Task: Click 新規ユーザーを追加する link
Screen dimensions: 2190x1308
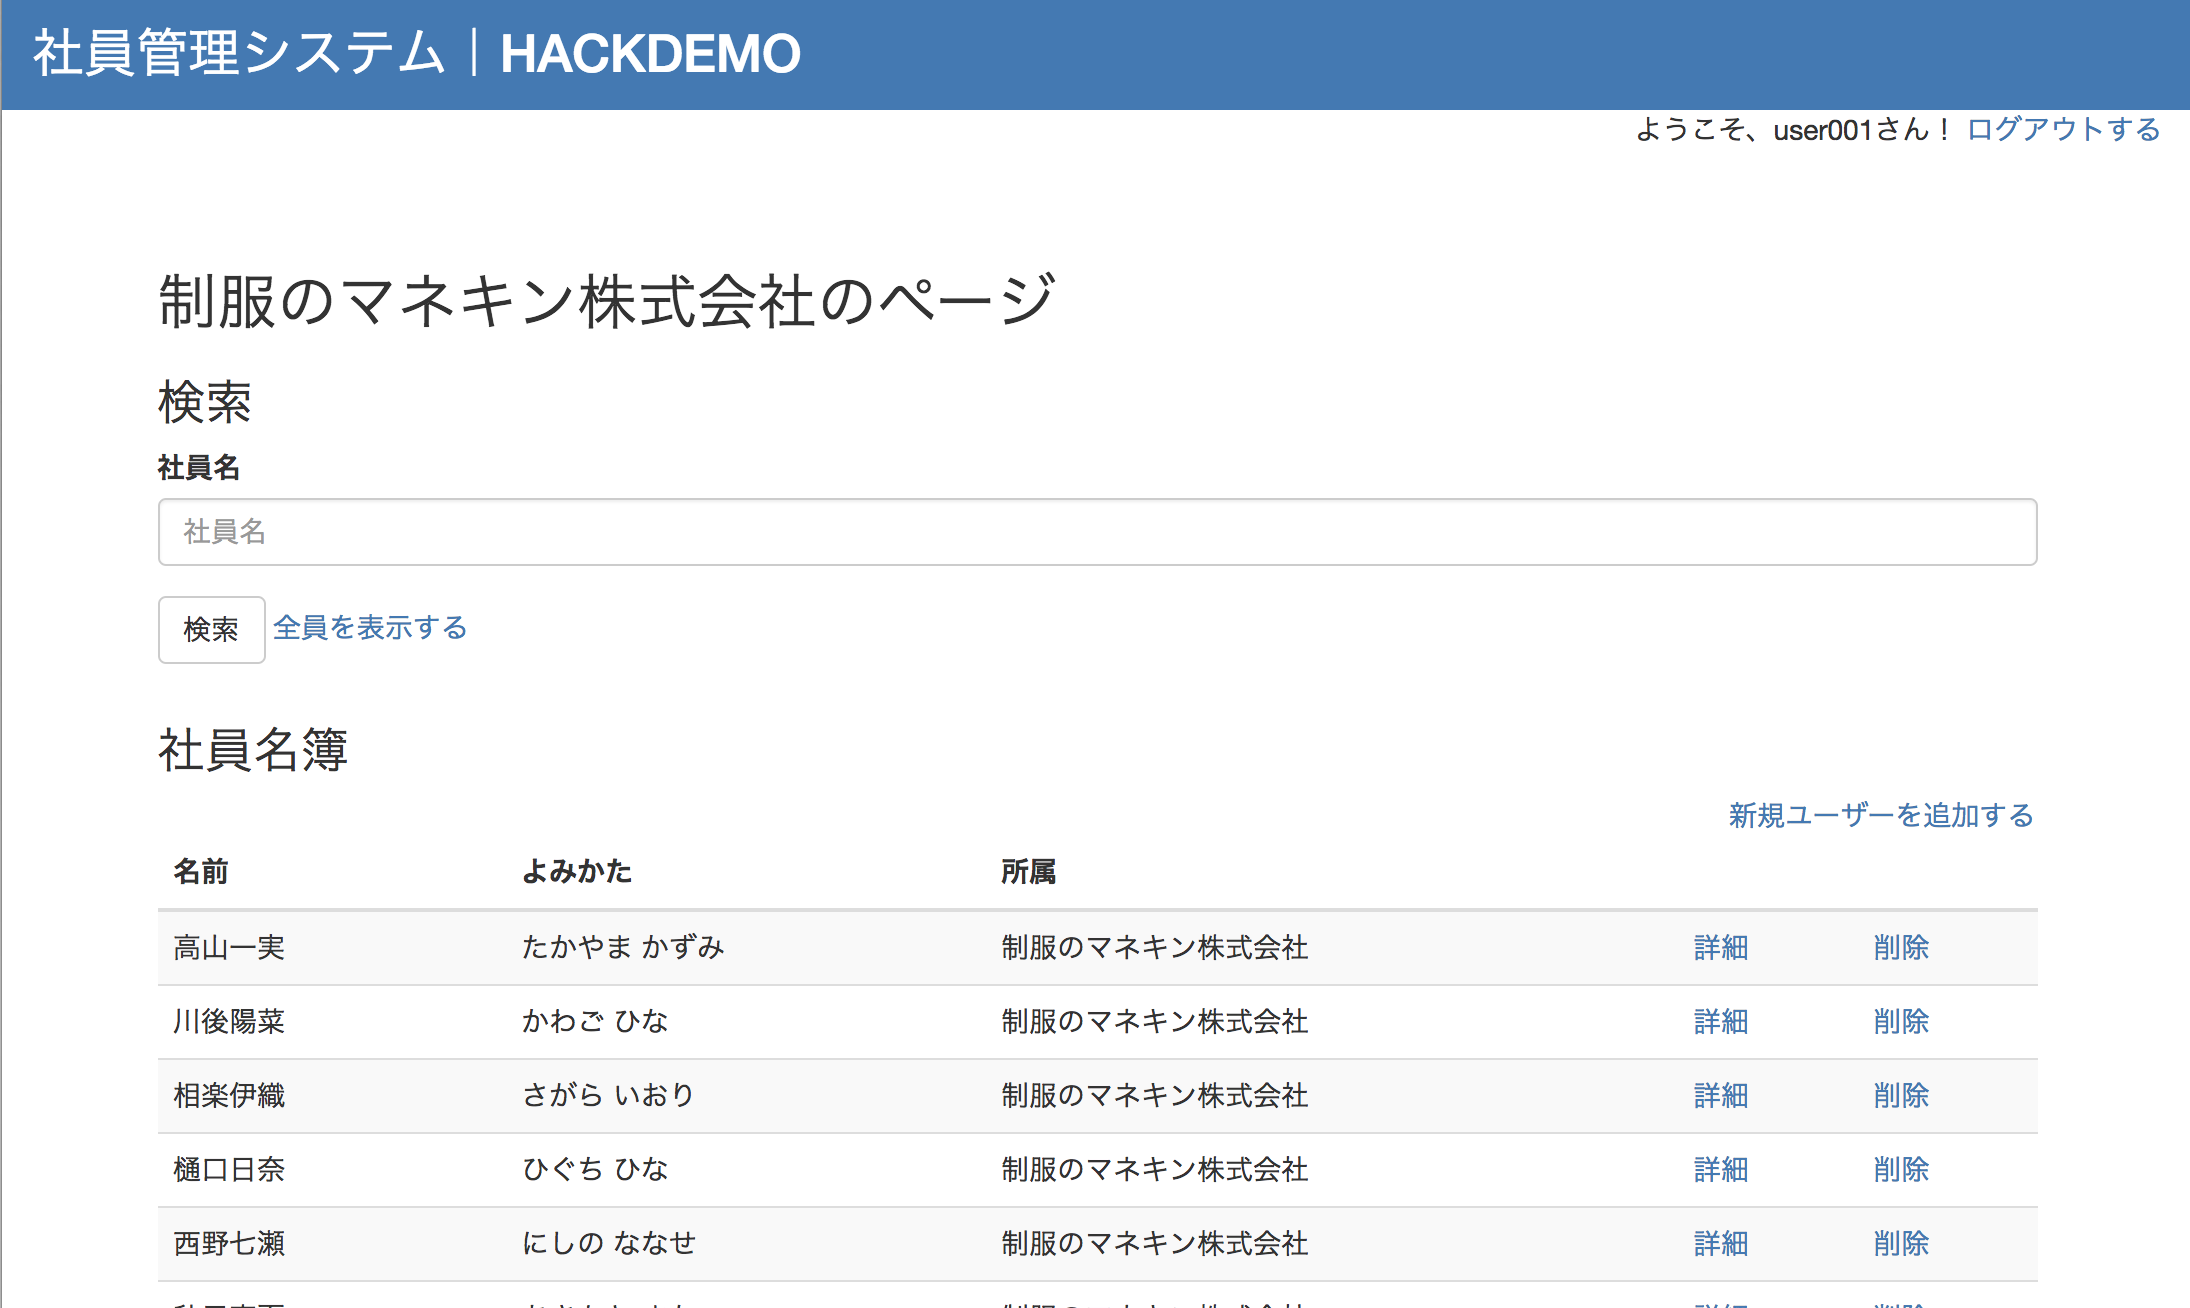Action: pyautogui.click(x=1881, y=816)
